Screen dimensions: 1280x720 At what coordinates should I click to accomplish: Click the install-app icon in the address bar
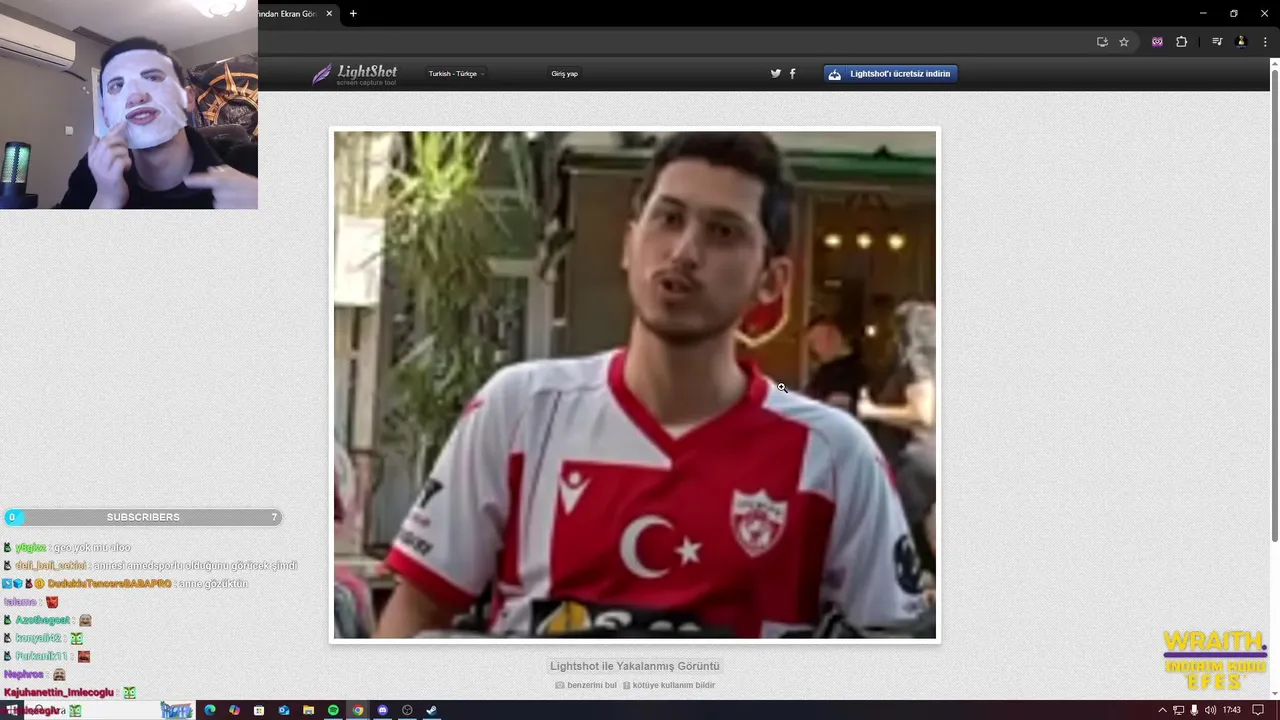(x=1102, y=42)
